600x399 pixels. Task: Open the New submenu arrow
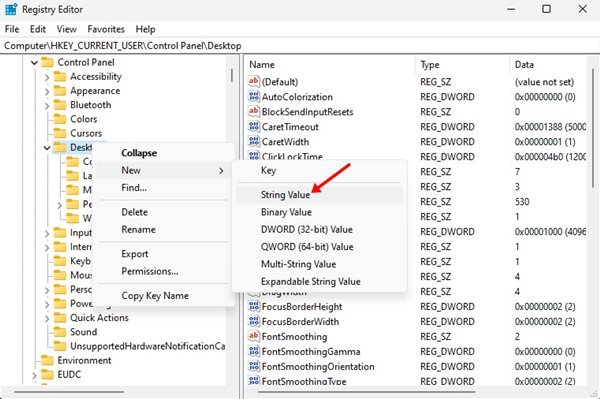coord(221,171)
